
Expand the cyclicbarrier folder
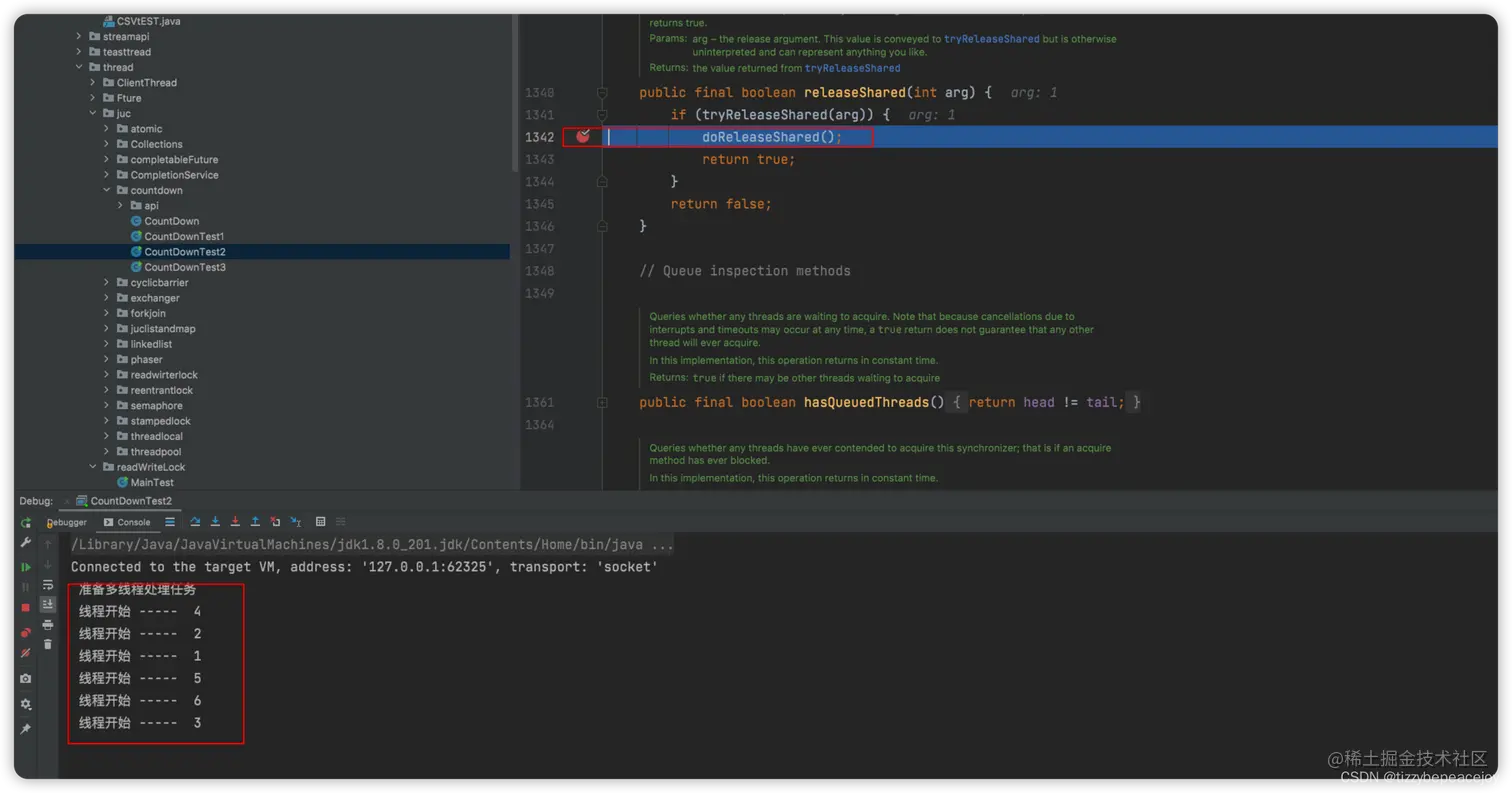107,283
